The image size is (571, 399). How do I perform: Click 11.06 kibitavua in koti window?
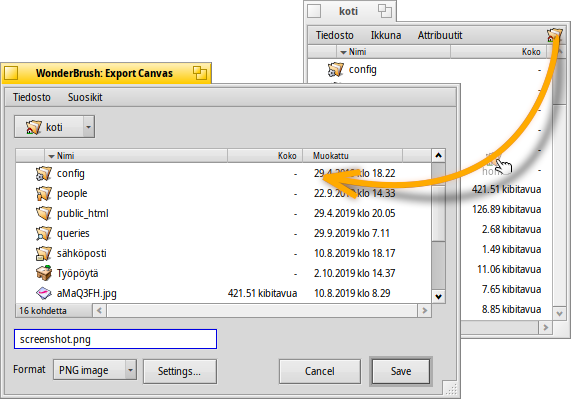(509, 270)
